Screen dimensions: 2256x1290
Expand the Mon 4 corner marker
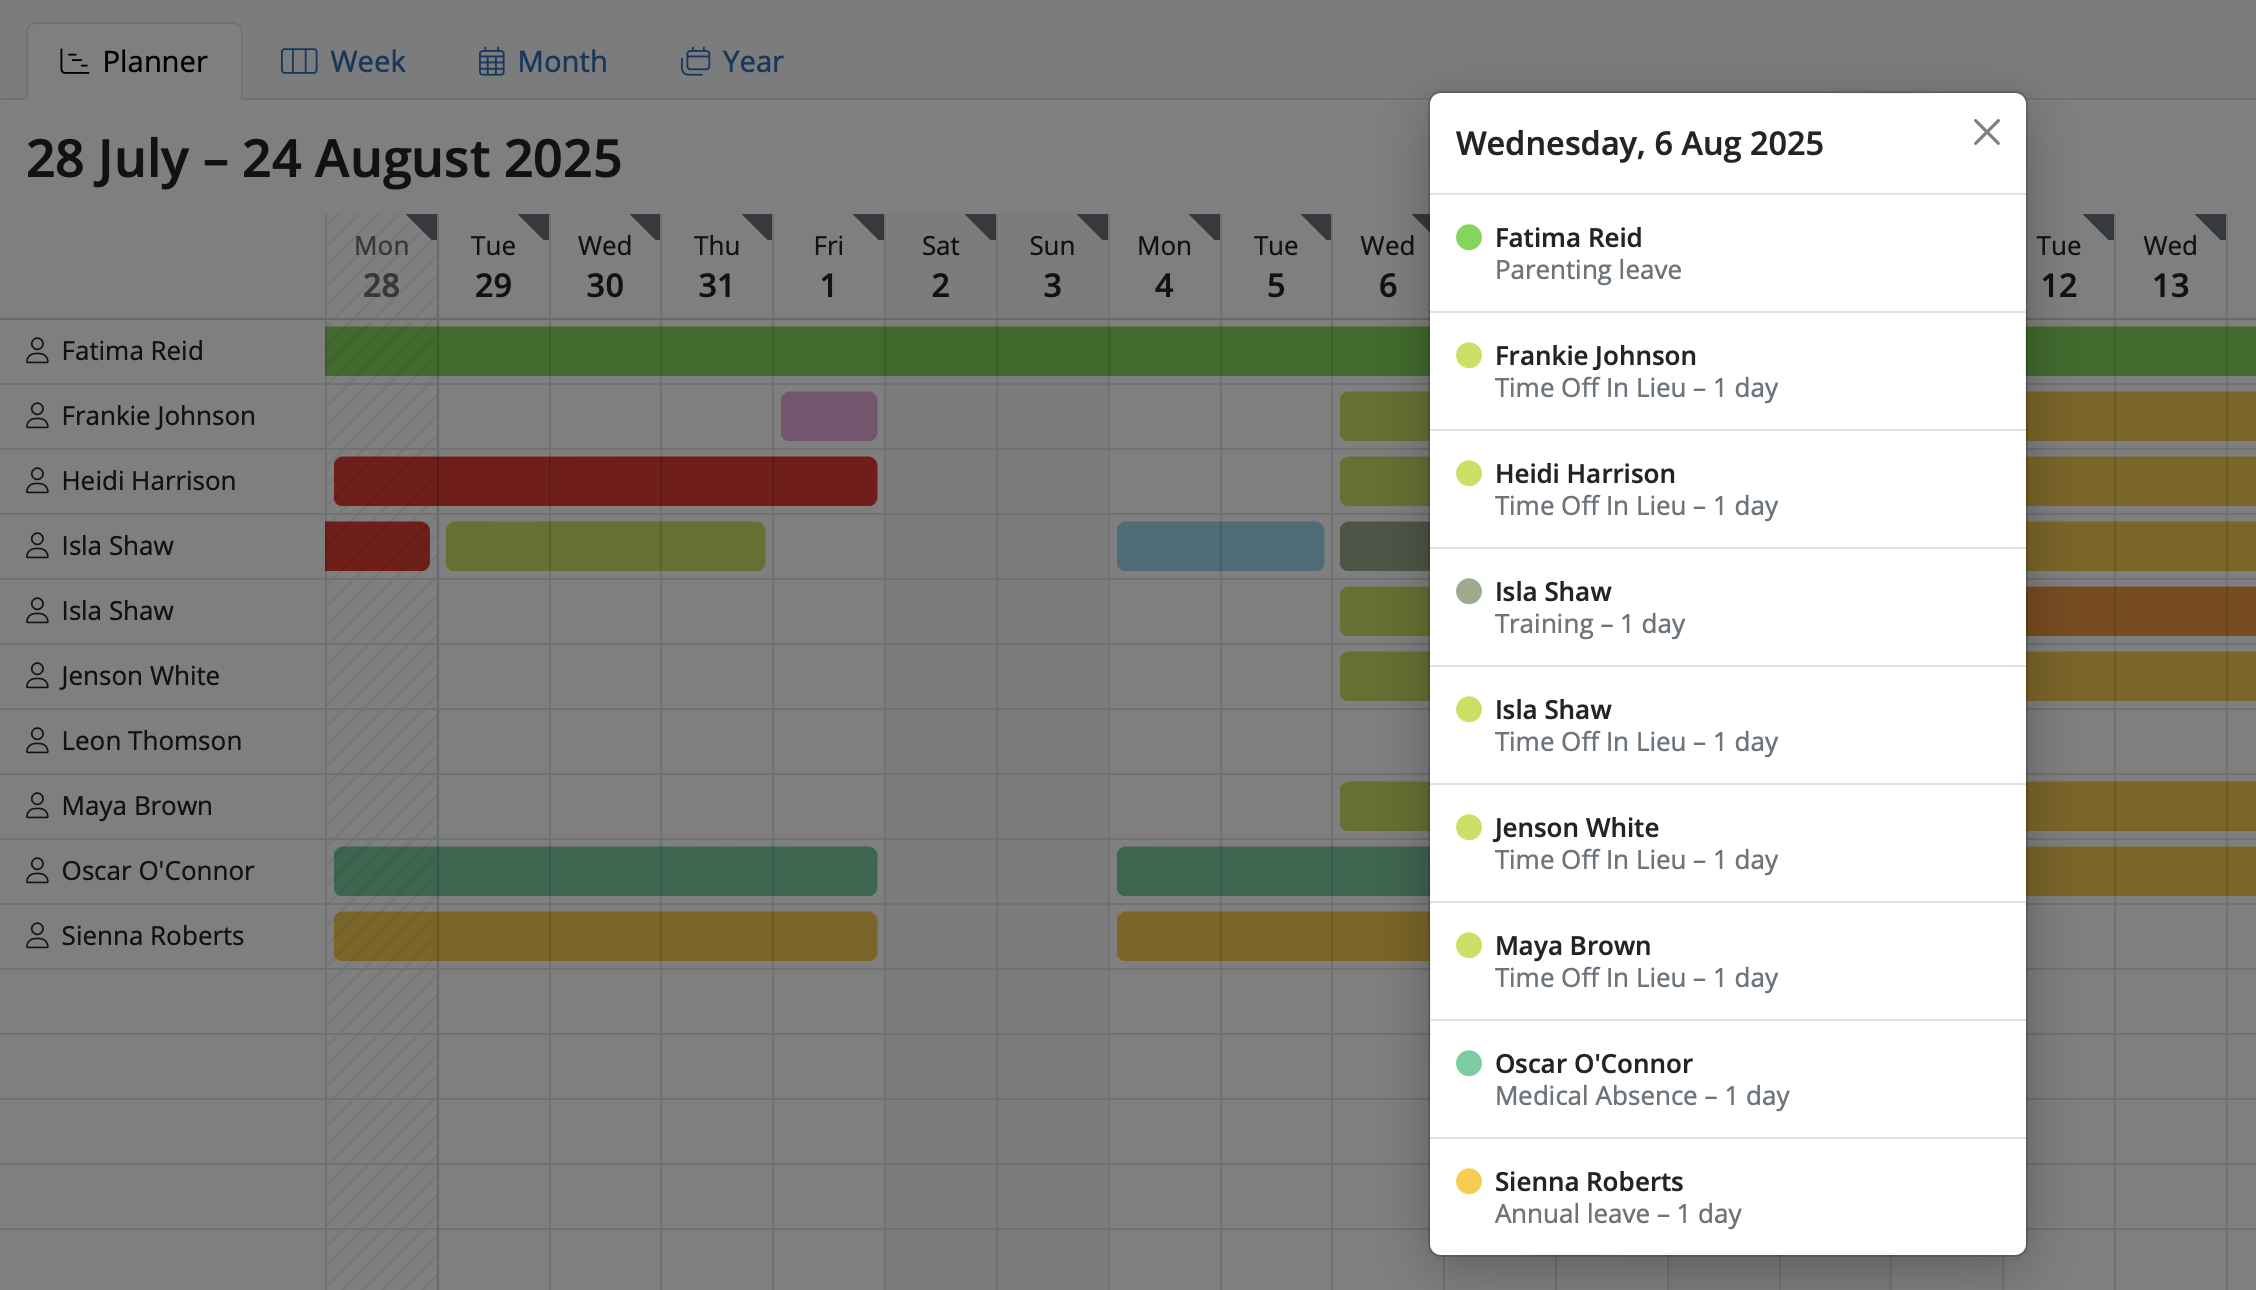(1208, 225)
